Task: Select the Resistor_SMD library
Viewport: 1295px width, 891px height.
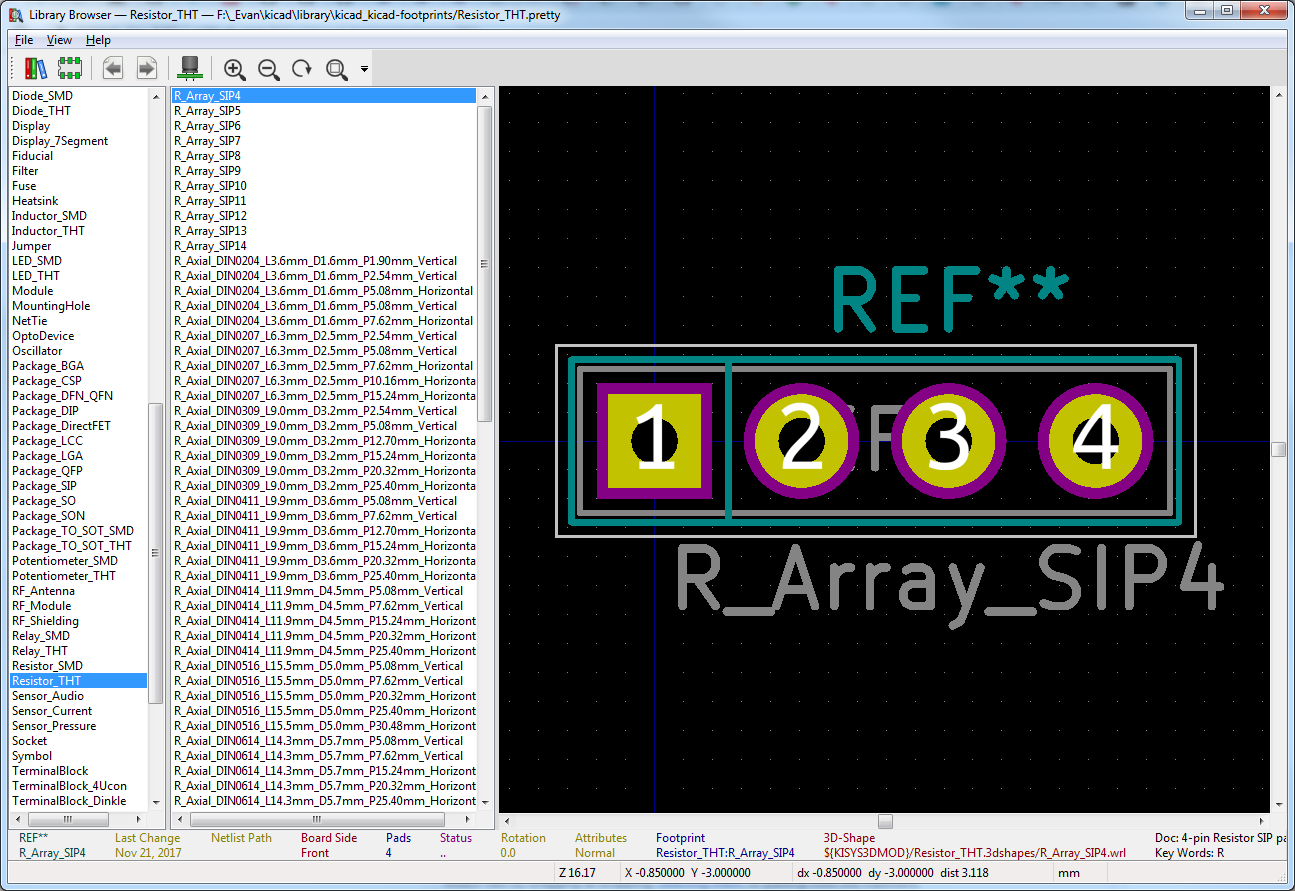Action: 47,665
